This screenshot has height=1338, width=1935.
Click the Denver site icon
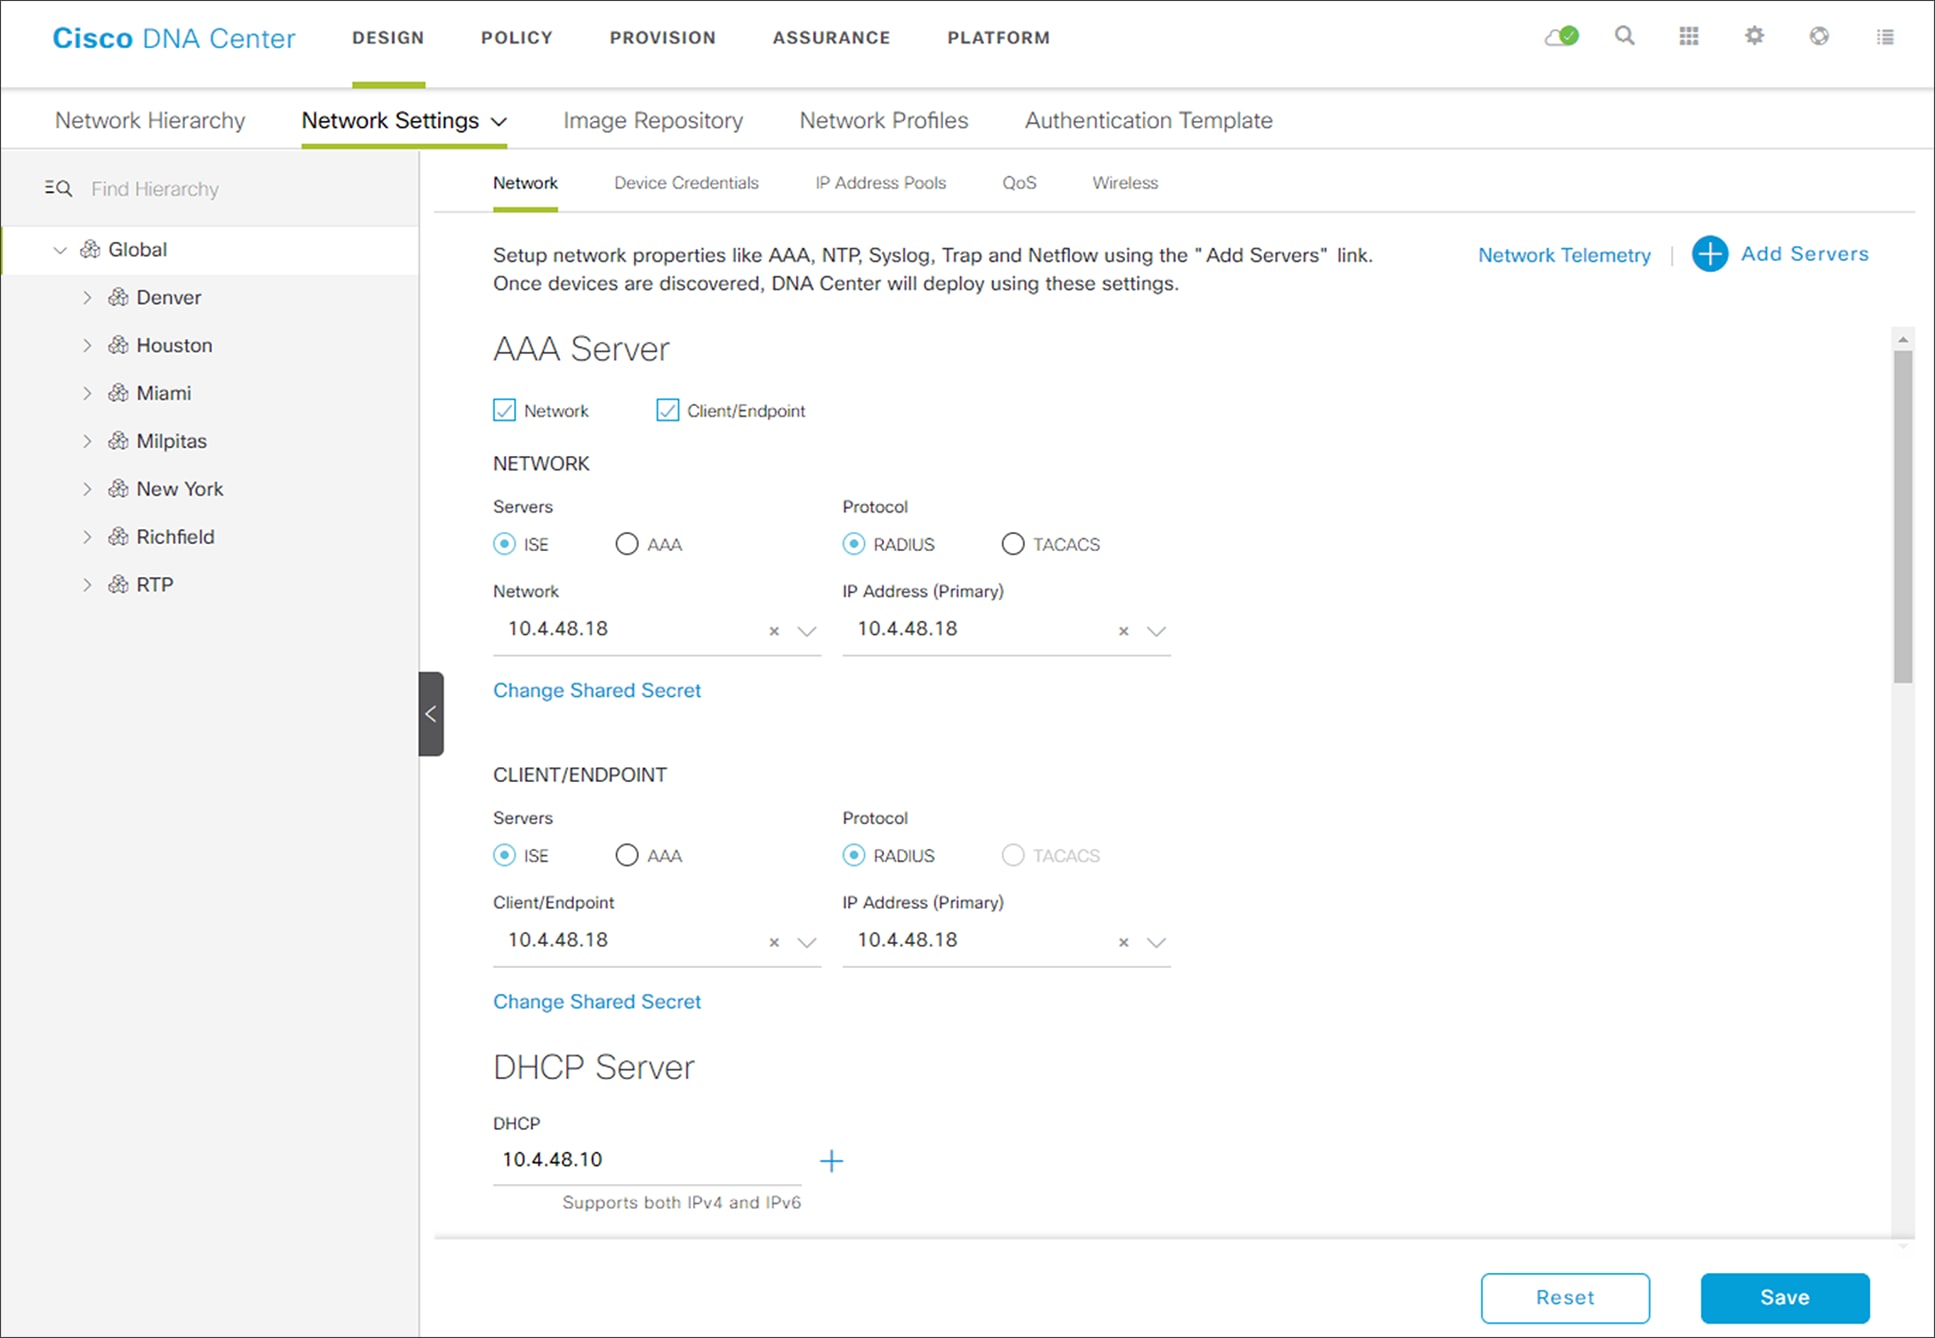click(x=118, y=297)
